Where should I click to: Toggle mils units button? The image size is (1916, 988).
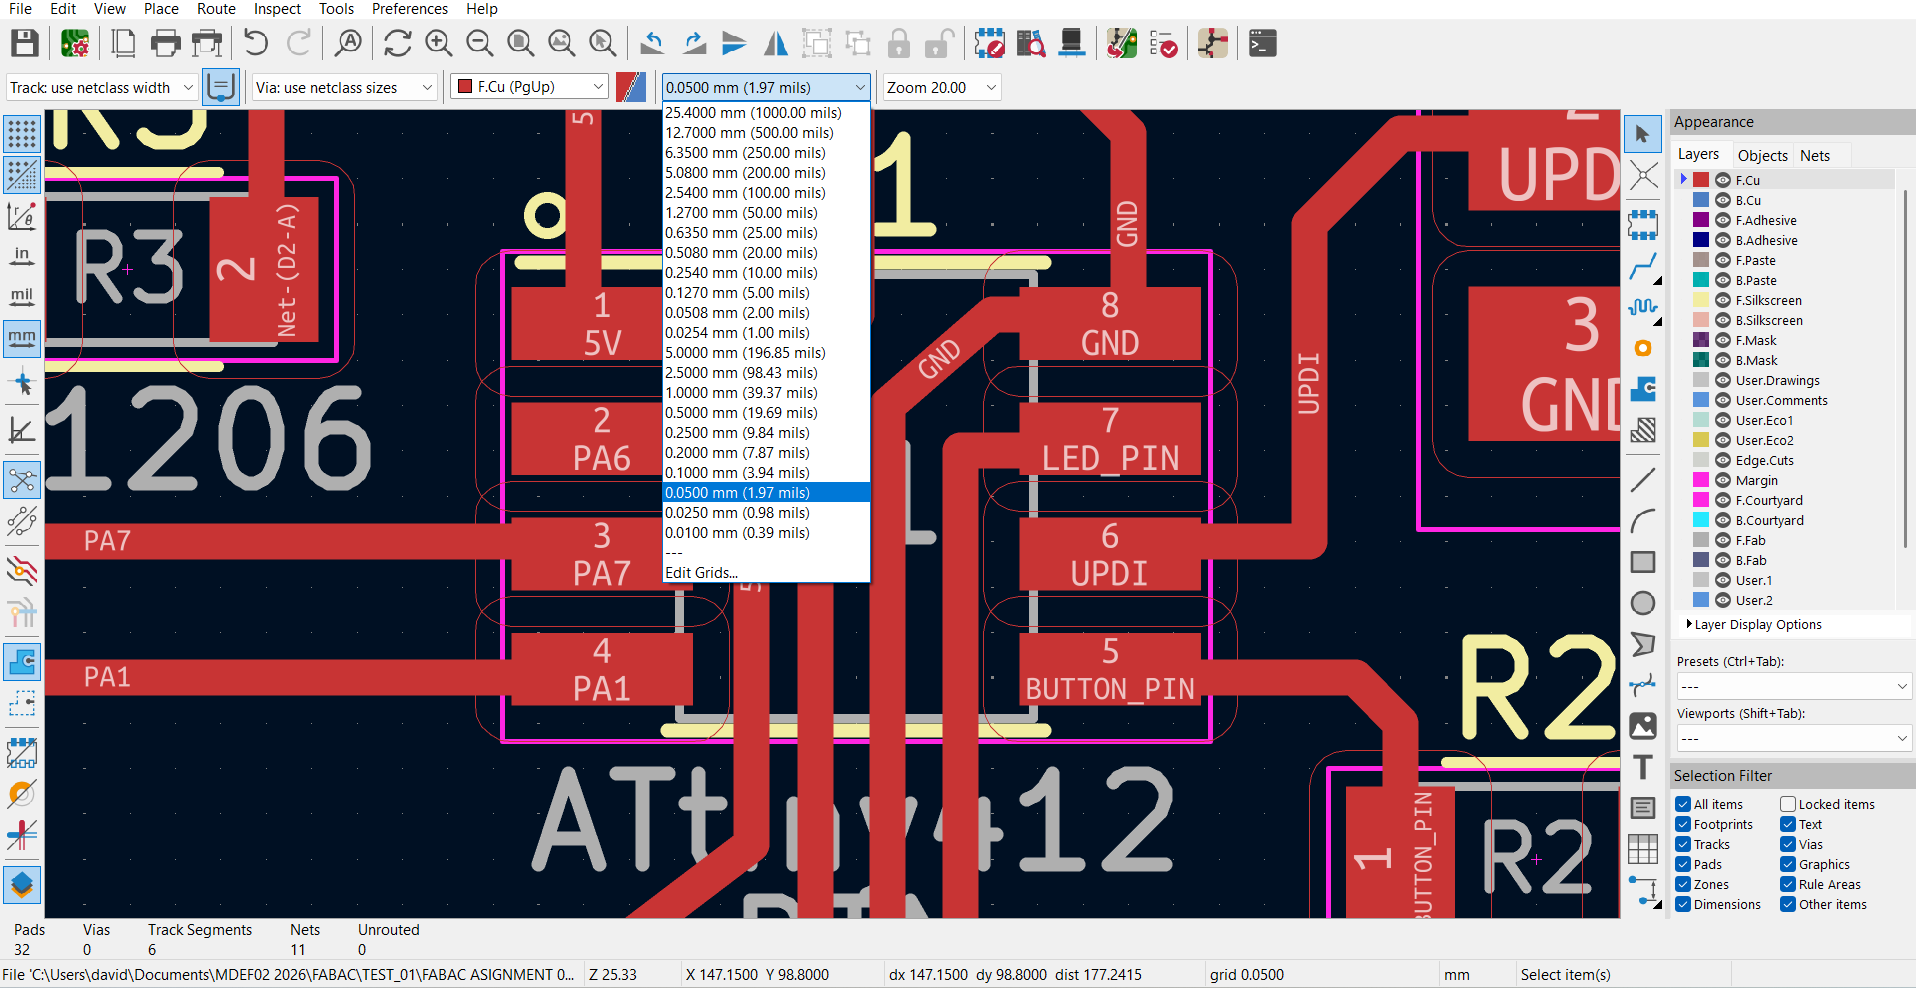pos(22,297)
